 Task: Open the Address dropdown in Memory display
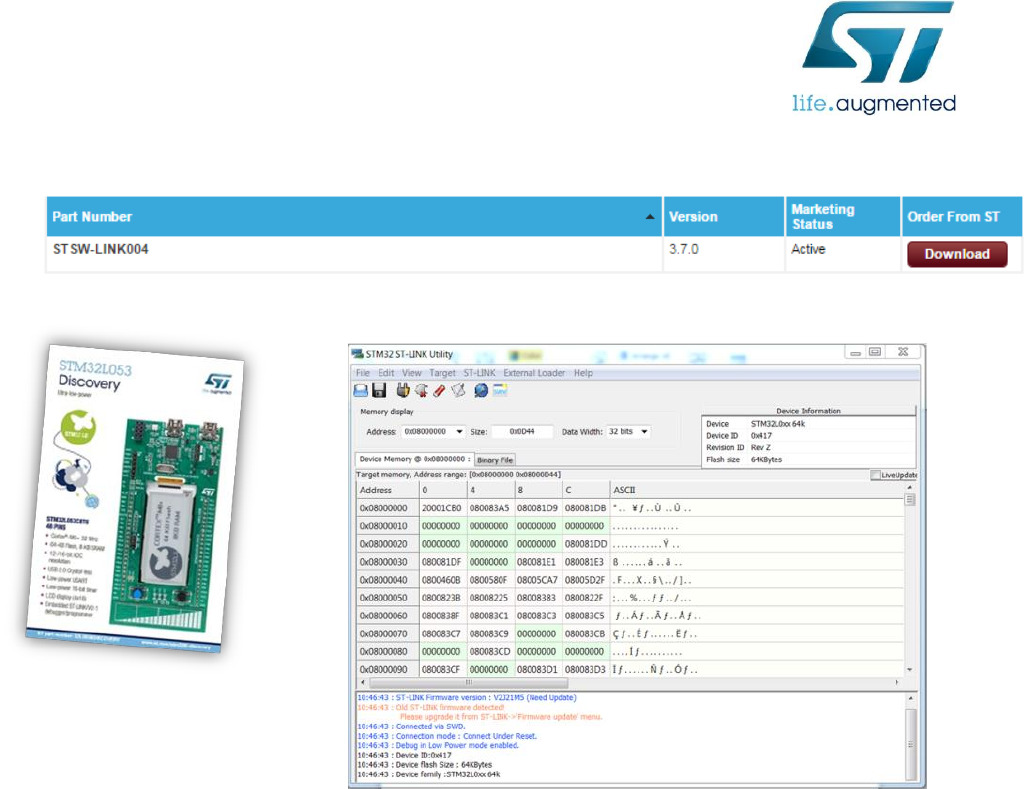[457, 430]
